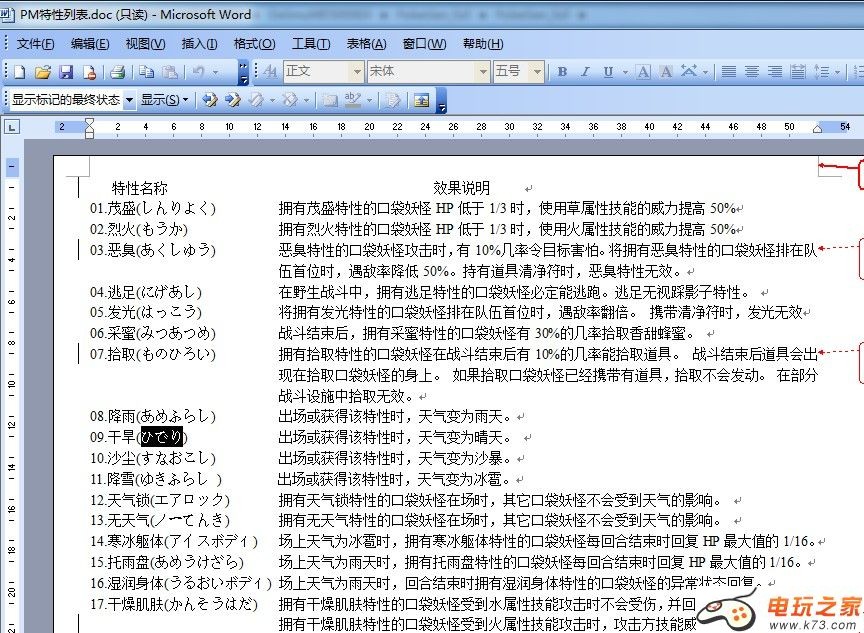Click the highlighted text ひでり in document
Viewport: 864px width, 633px height.
click(x=162, y=437)
